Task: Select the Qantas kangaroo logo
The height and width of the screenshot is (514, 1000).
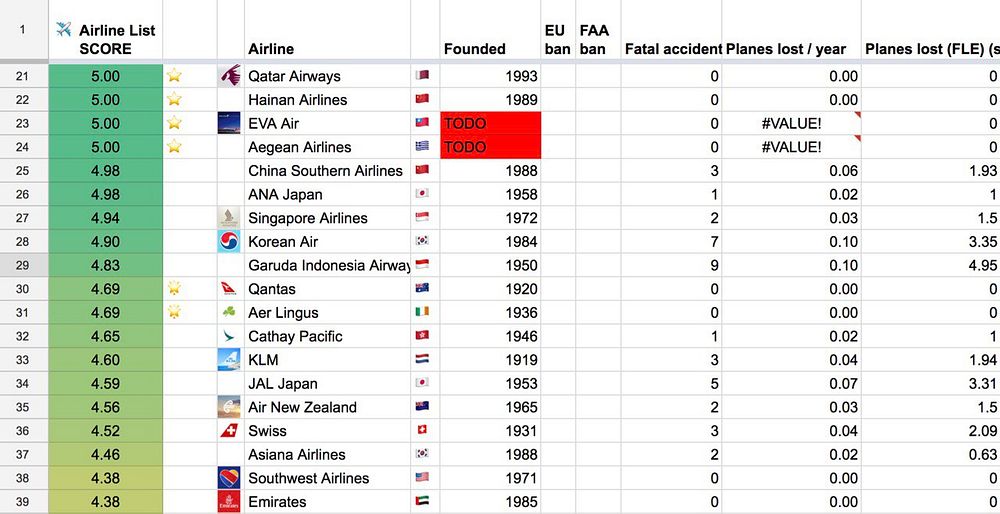Action: [230, 289]
